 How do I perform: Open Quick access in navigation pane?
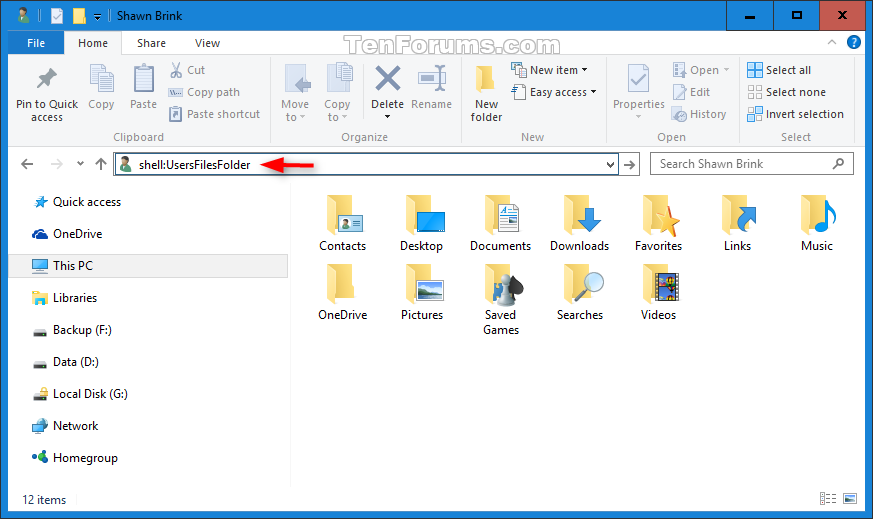77,202
